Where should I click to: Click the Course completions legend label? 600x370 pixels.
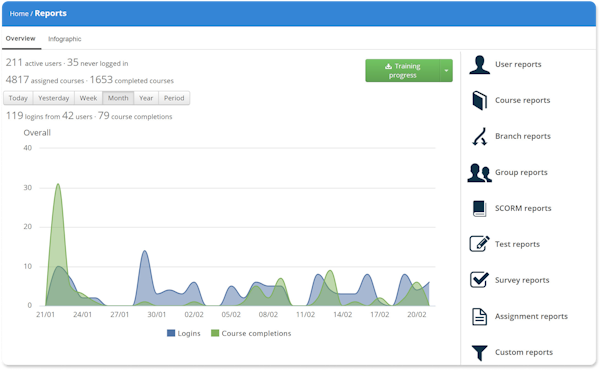click(256, 334)
